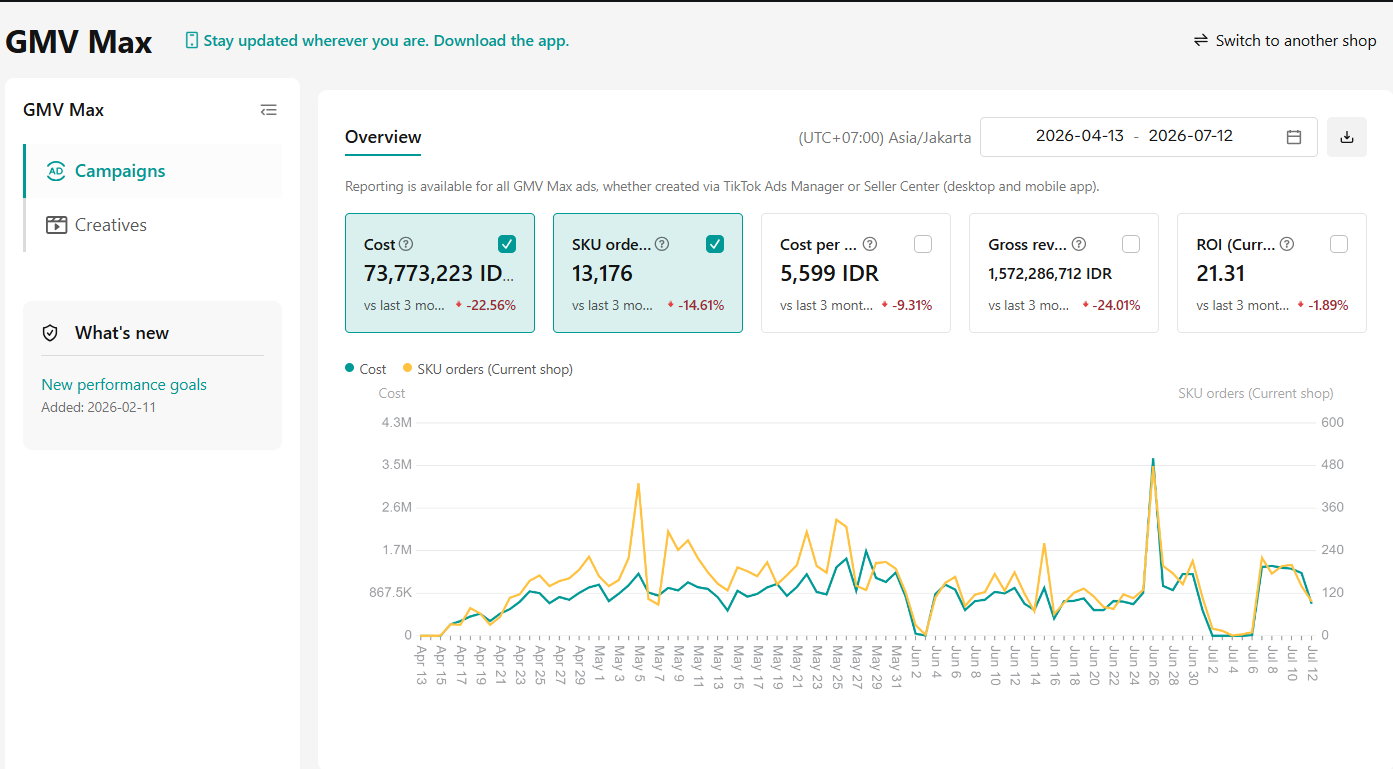
Task: Click the Cost info help icon
Action: tap(406, 244)
